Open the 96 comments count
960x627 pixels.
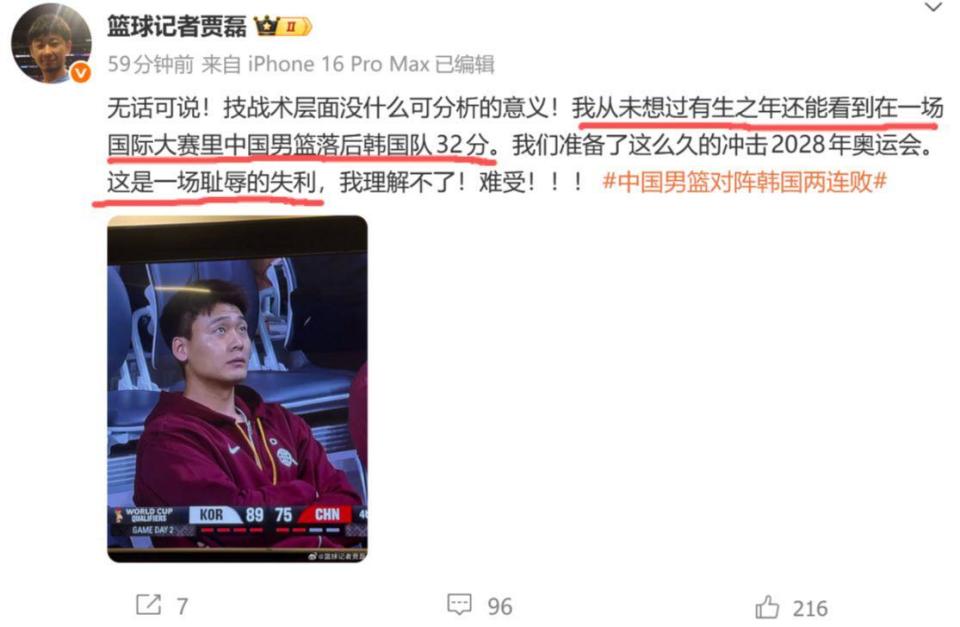click(x=500, y=607)
